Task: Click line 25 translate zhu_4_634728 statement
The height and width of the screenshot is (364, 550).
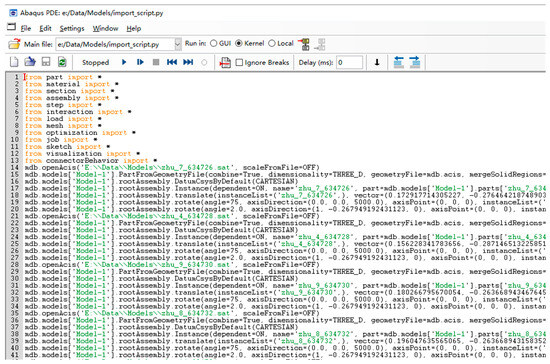Action: point(285,244)
